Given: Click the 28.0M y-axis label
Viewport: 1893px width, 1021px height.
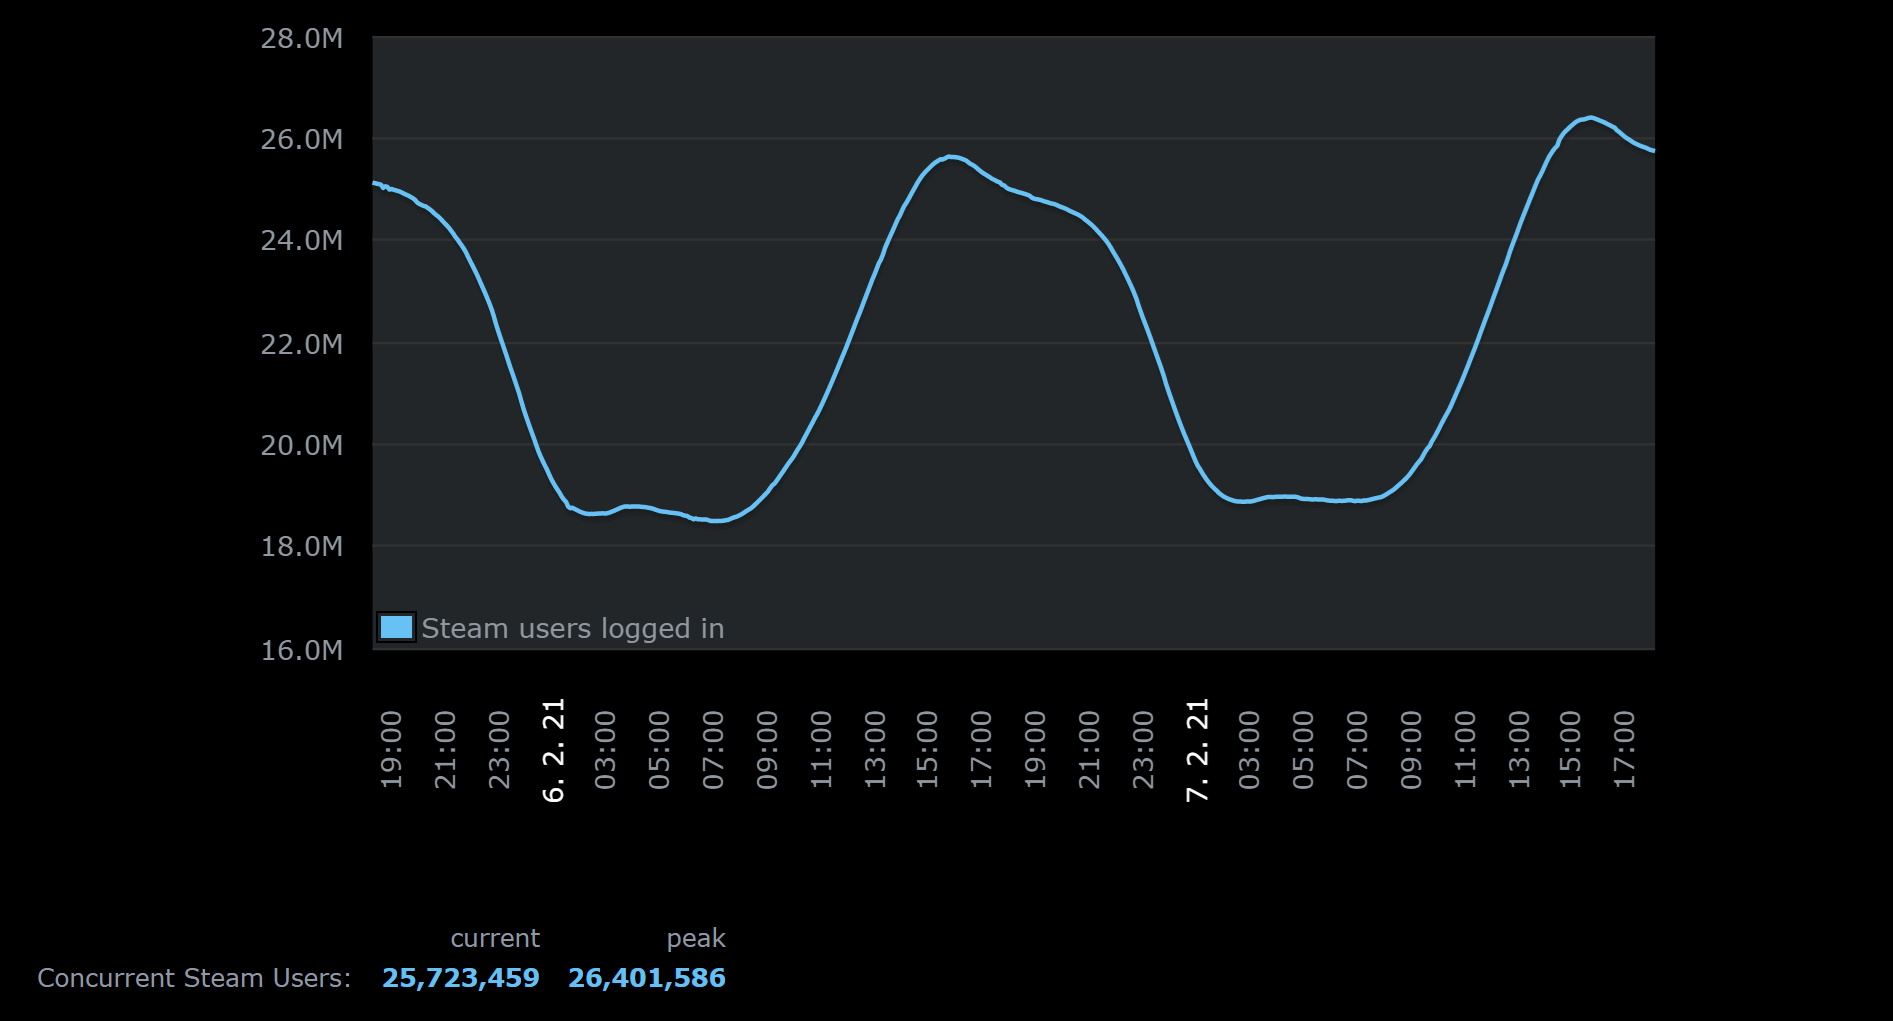Looking at the screenshot, I should click(x=301, y=39).
